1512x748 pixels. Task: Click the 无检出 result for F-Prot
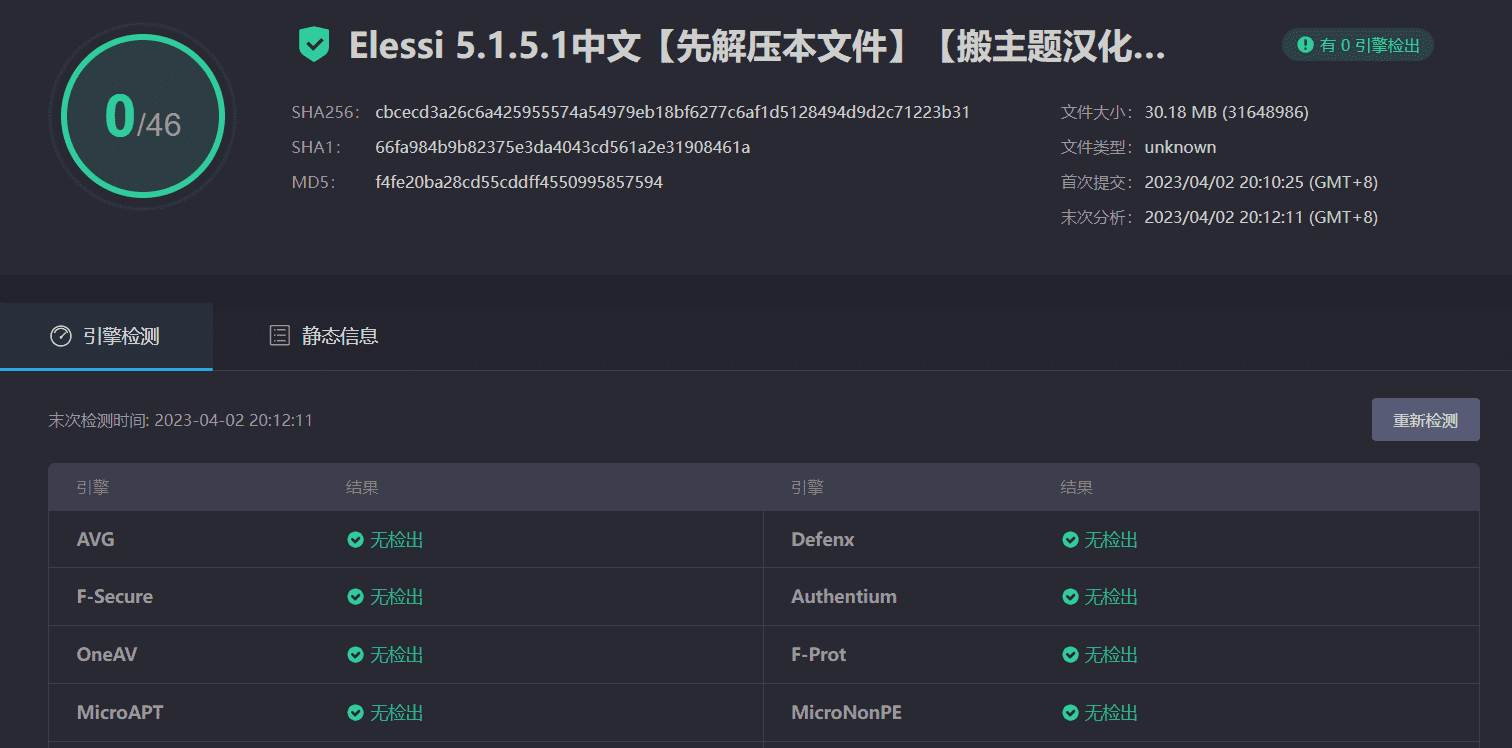click(1112, 655)
